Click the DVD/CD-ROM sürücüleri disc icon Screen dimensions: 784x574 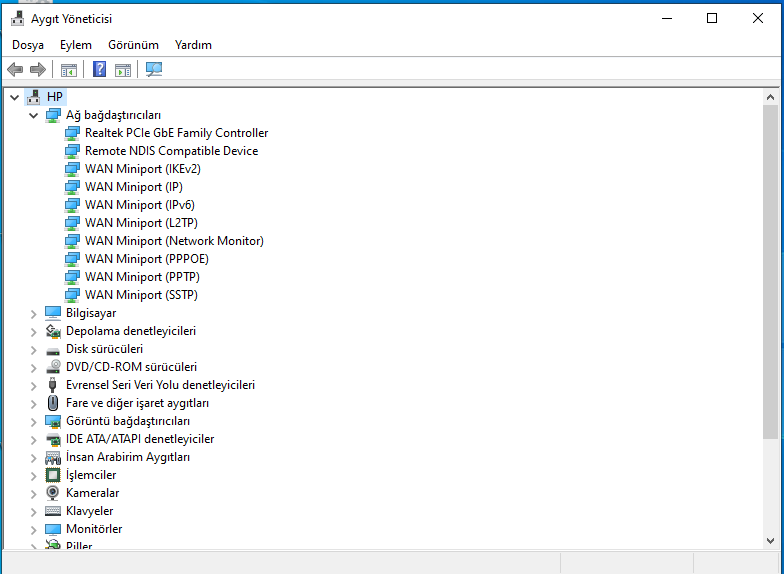coord(53,367)
